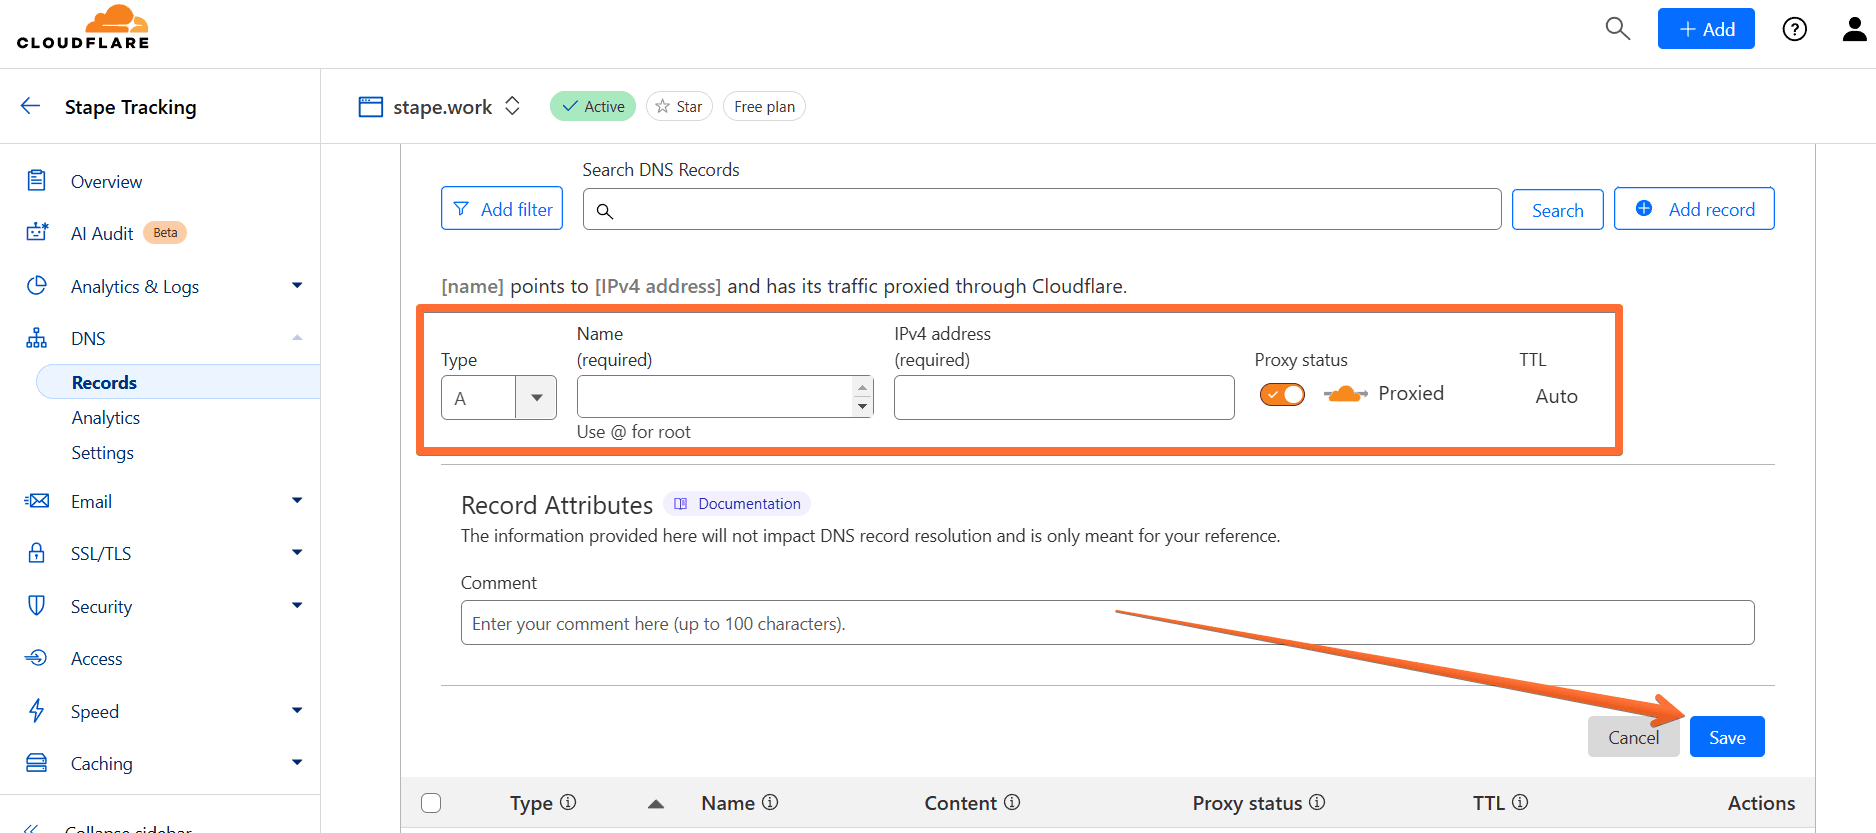Open the record Type dropdown showing A
The image size is (1876, 833).
[x=498, y=398]
